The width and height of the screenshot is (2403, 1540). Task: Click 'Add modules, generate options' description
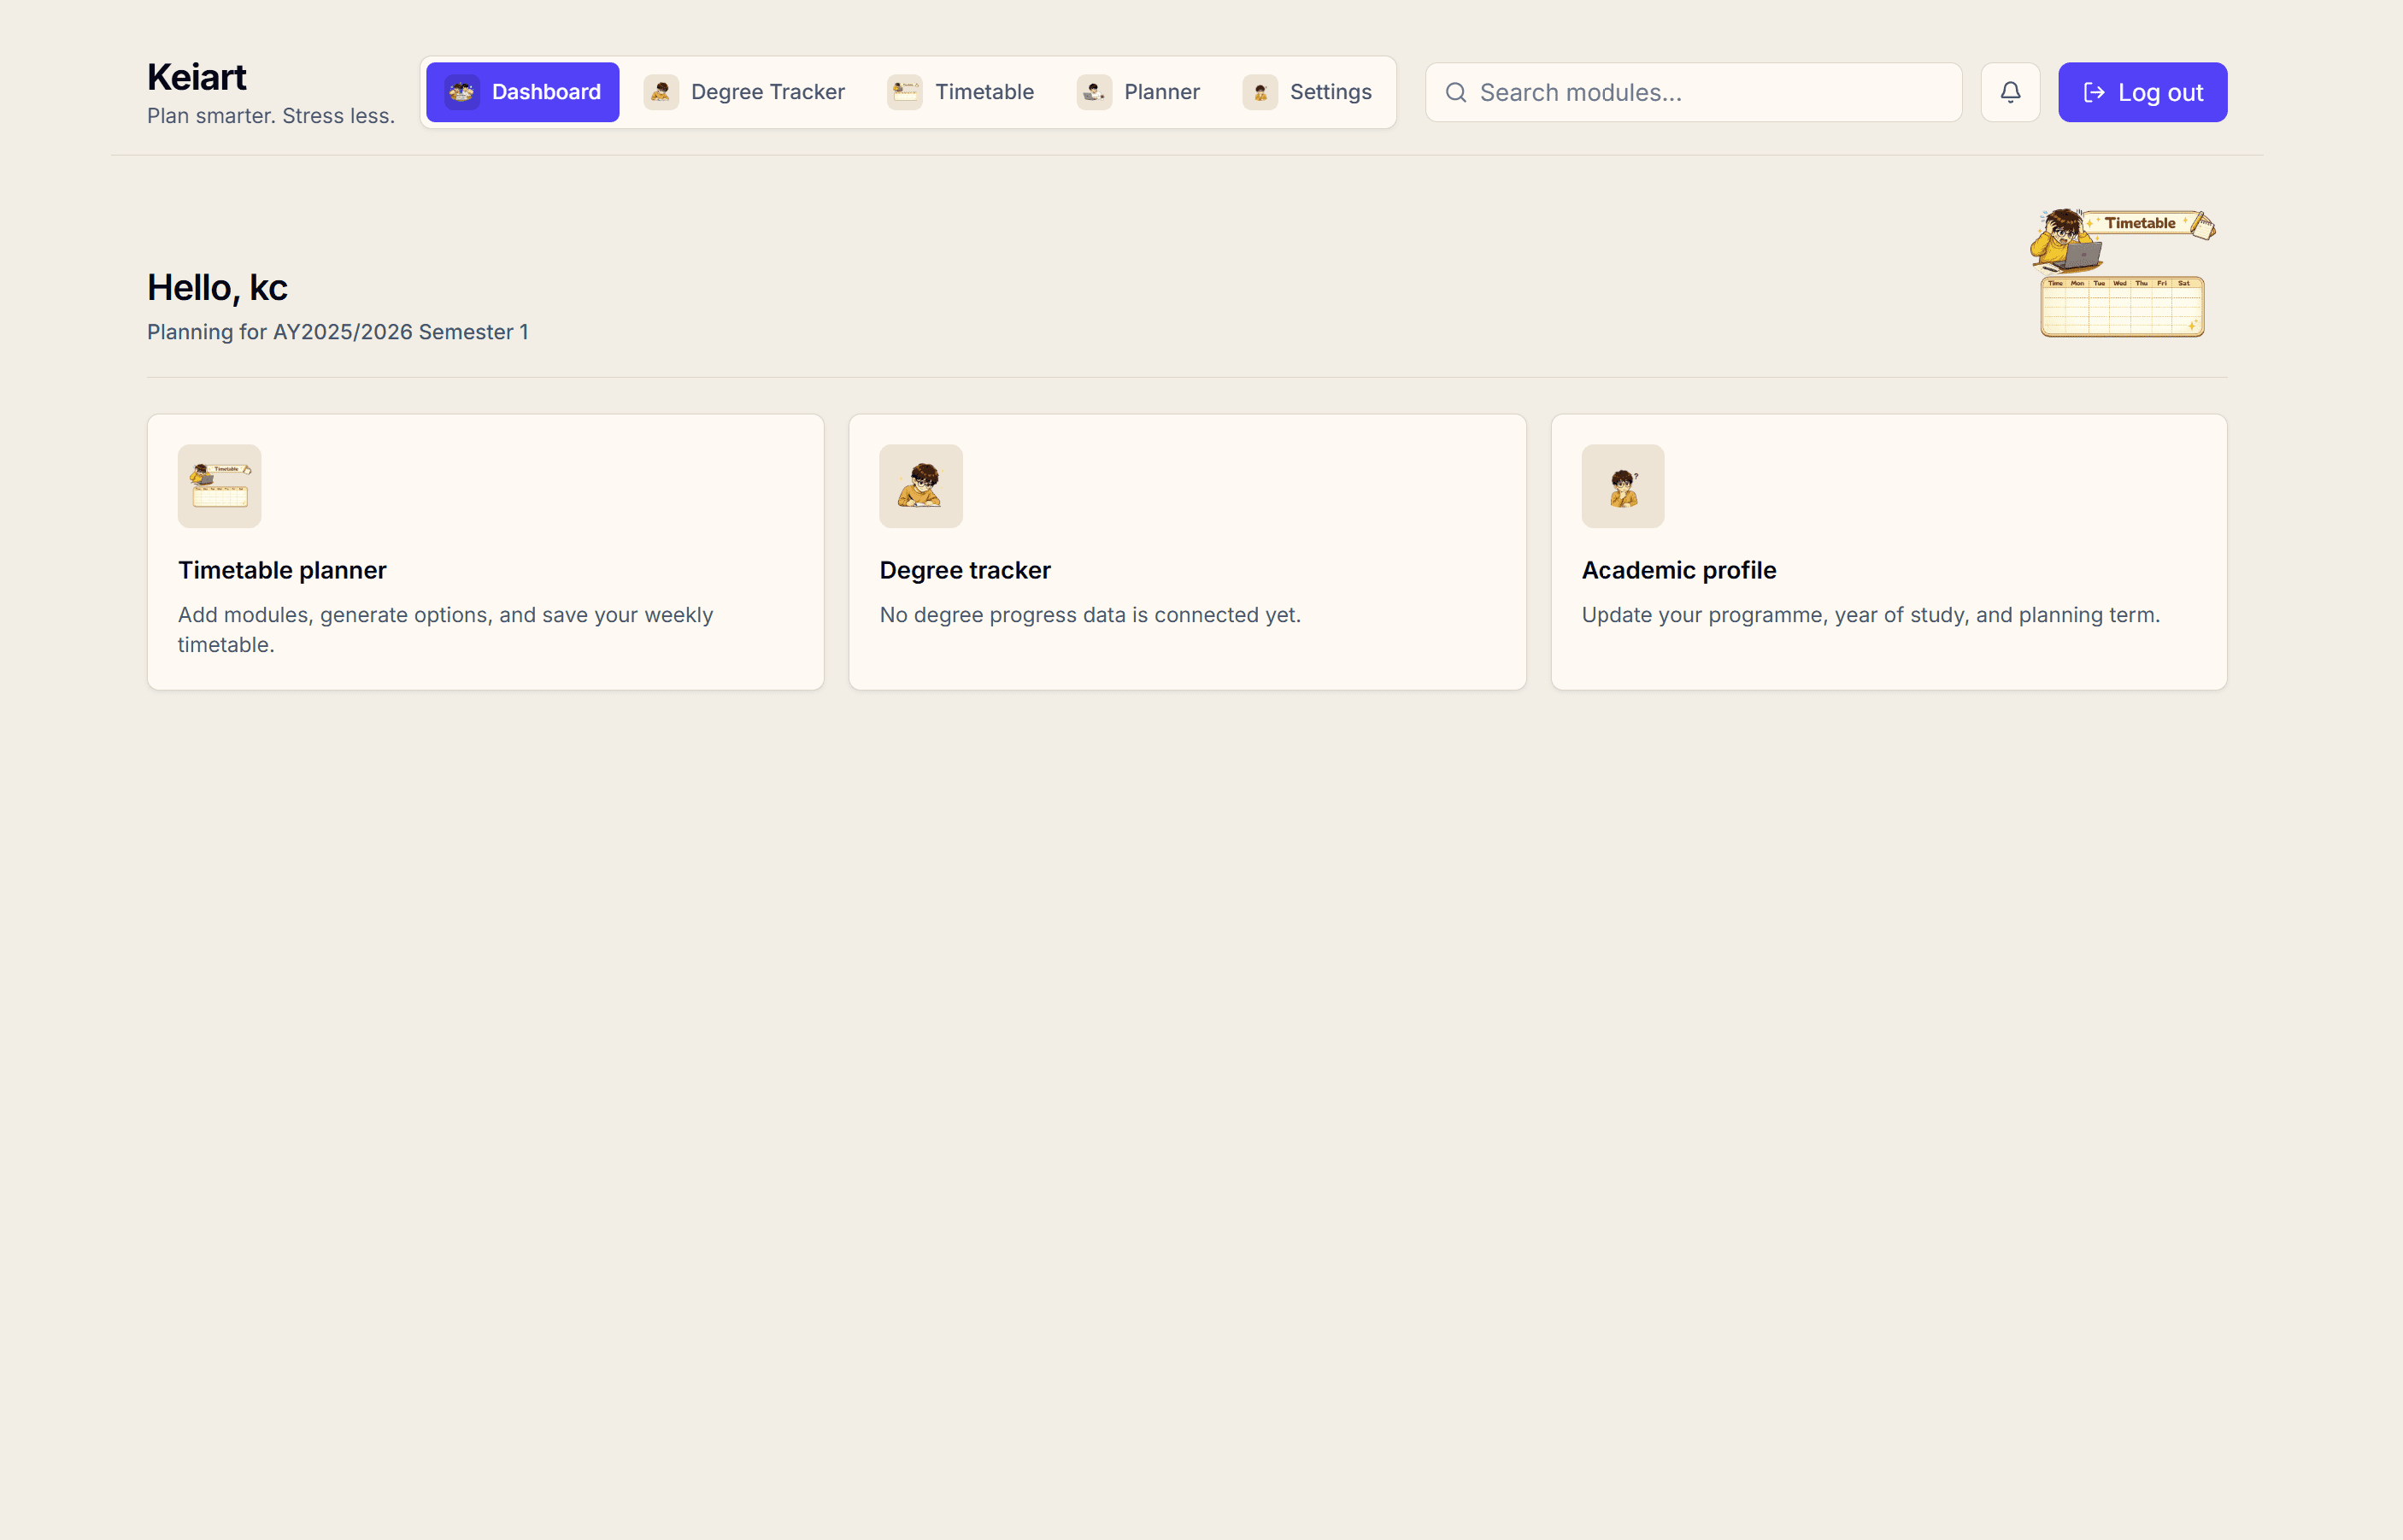(x=446, y=630)
